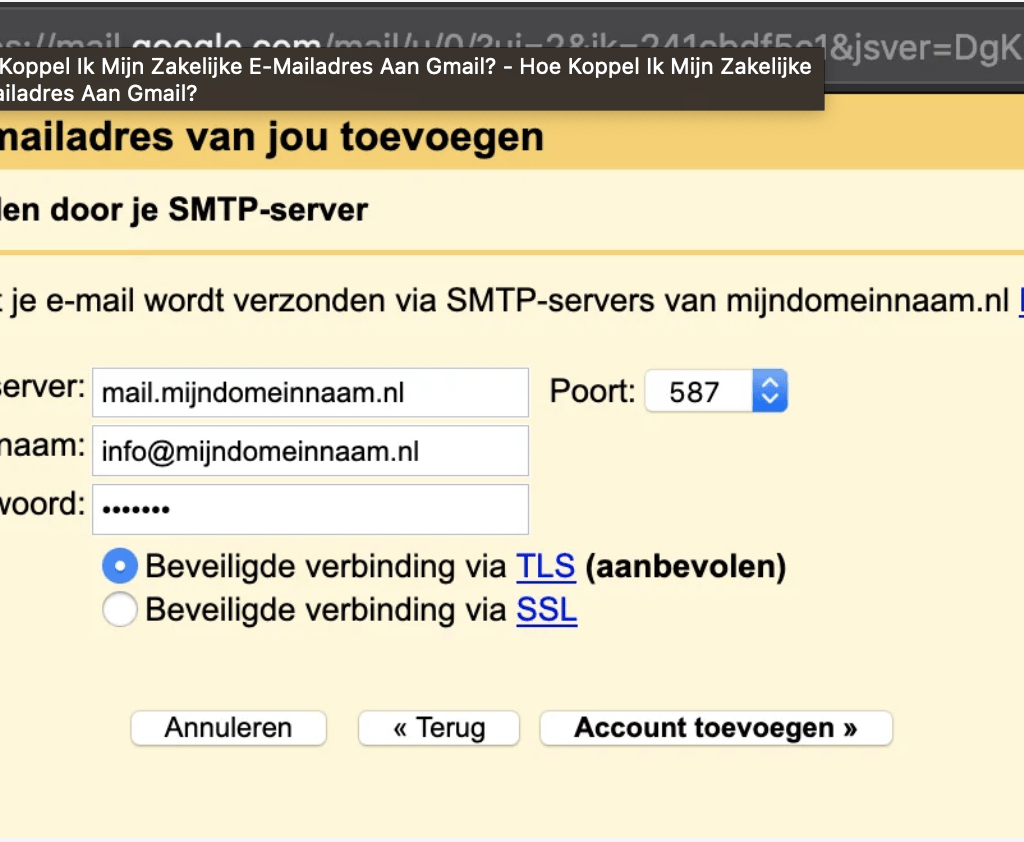The image size is (1024, 842).
Task: Click the blue chevron arrows on port selector
Action: coord(769,391)
